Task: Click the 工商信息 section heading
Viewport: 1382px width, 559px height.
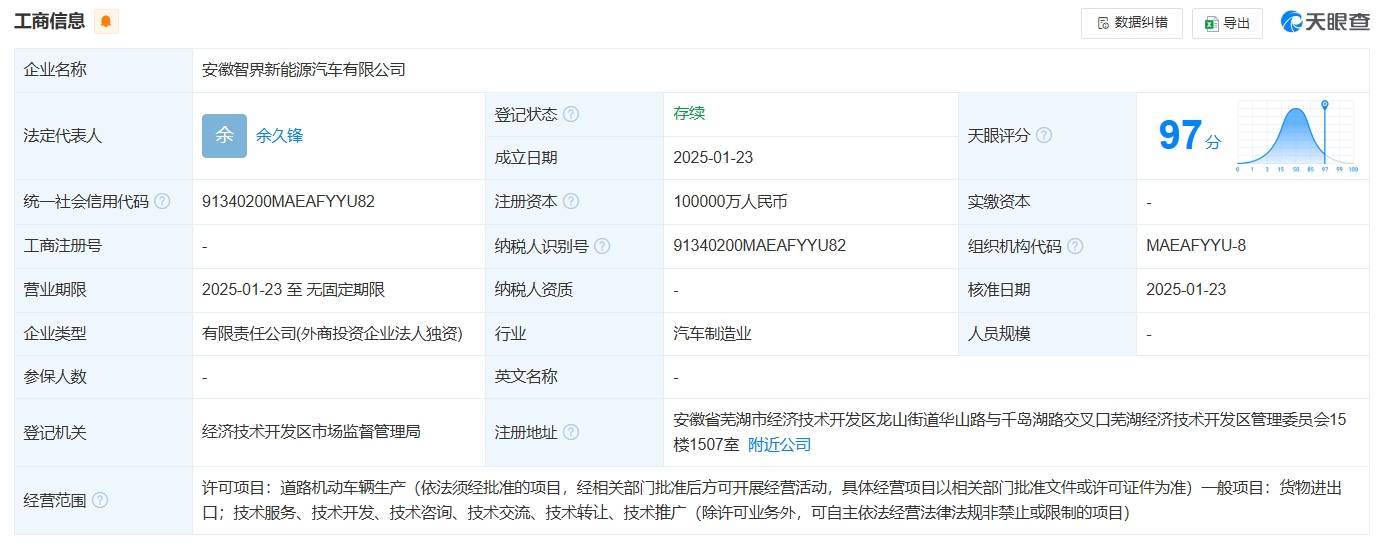Action: pyautogui.click(x=50, y=21)
